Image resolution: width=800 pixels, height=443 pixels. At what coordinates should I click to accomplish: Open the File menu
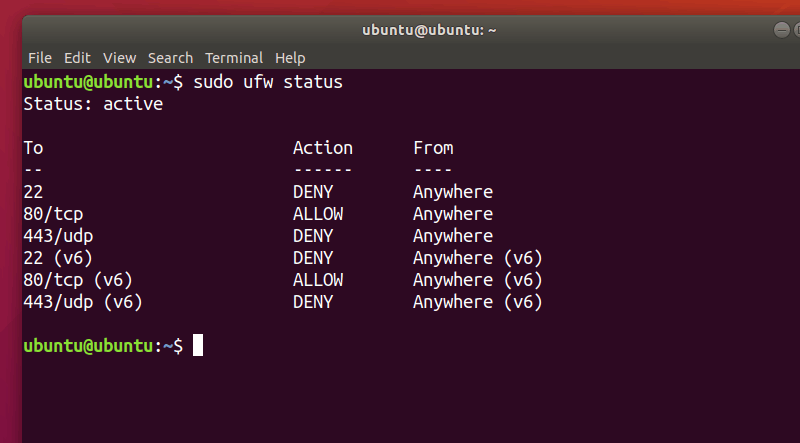[40, 58]
